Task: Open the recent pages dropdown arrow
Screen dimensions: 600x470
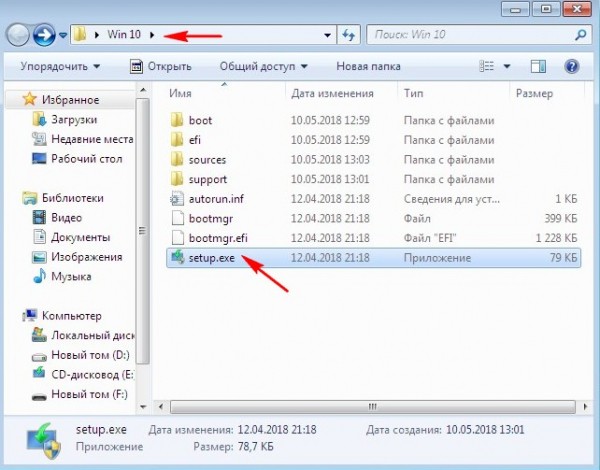Action: click(x=63, y=35)
